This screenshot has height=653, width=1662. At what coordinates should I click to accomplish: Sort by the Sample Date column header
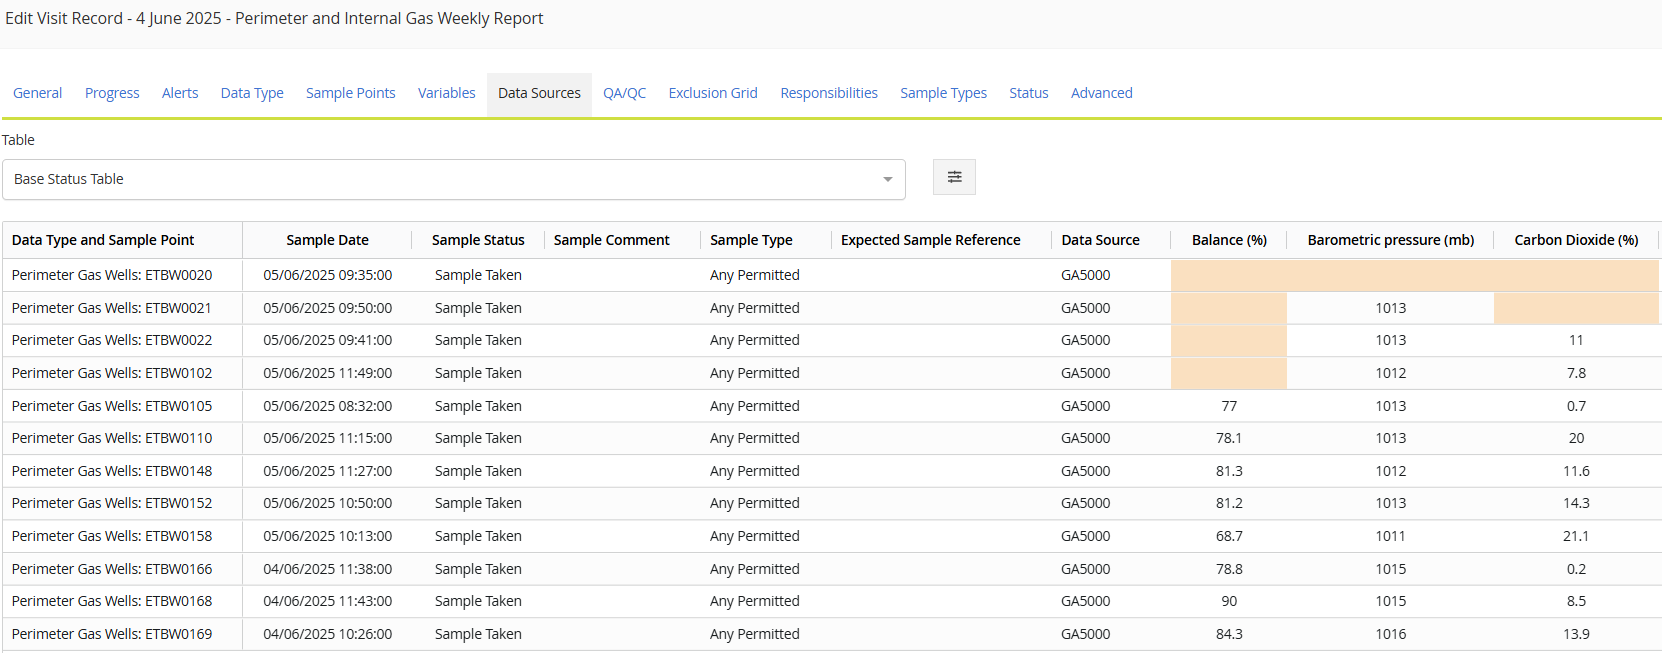point(327,240)
